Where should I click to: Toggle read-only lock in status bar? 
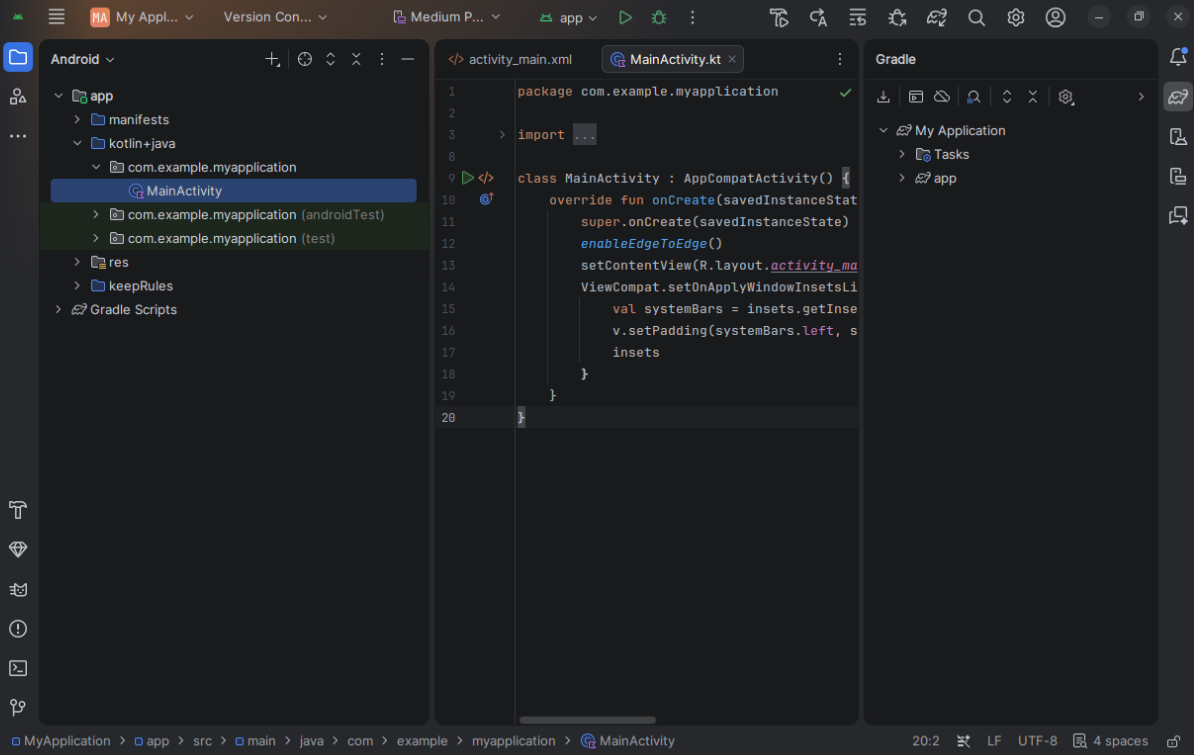(1173, 741)
